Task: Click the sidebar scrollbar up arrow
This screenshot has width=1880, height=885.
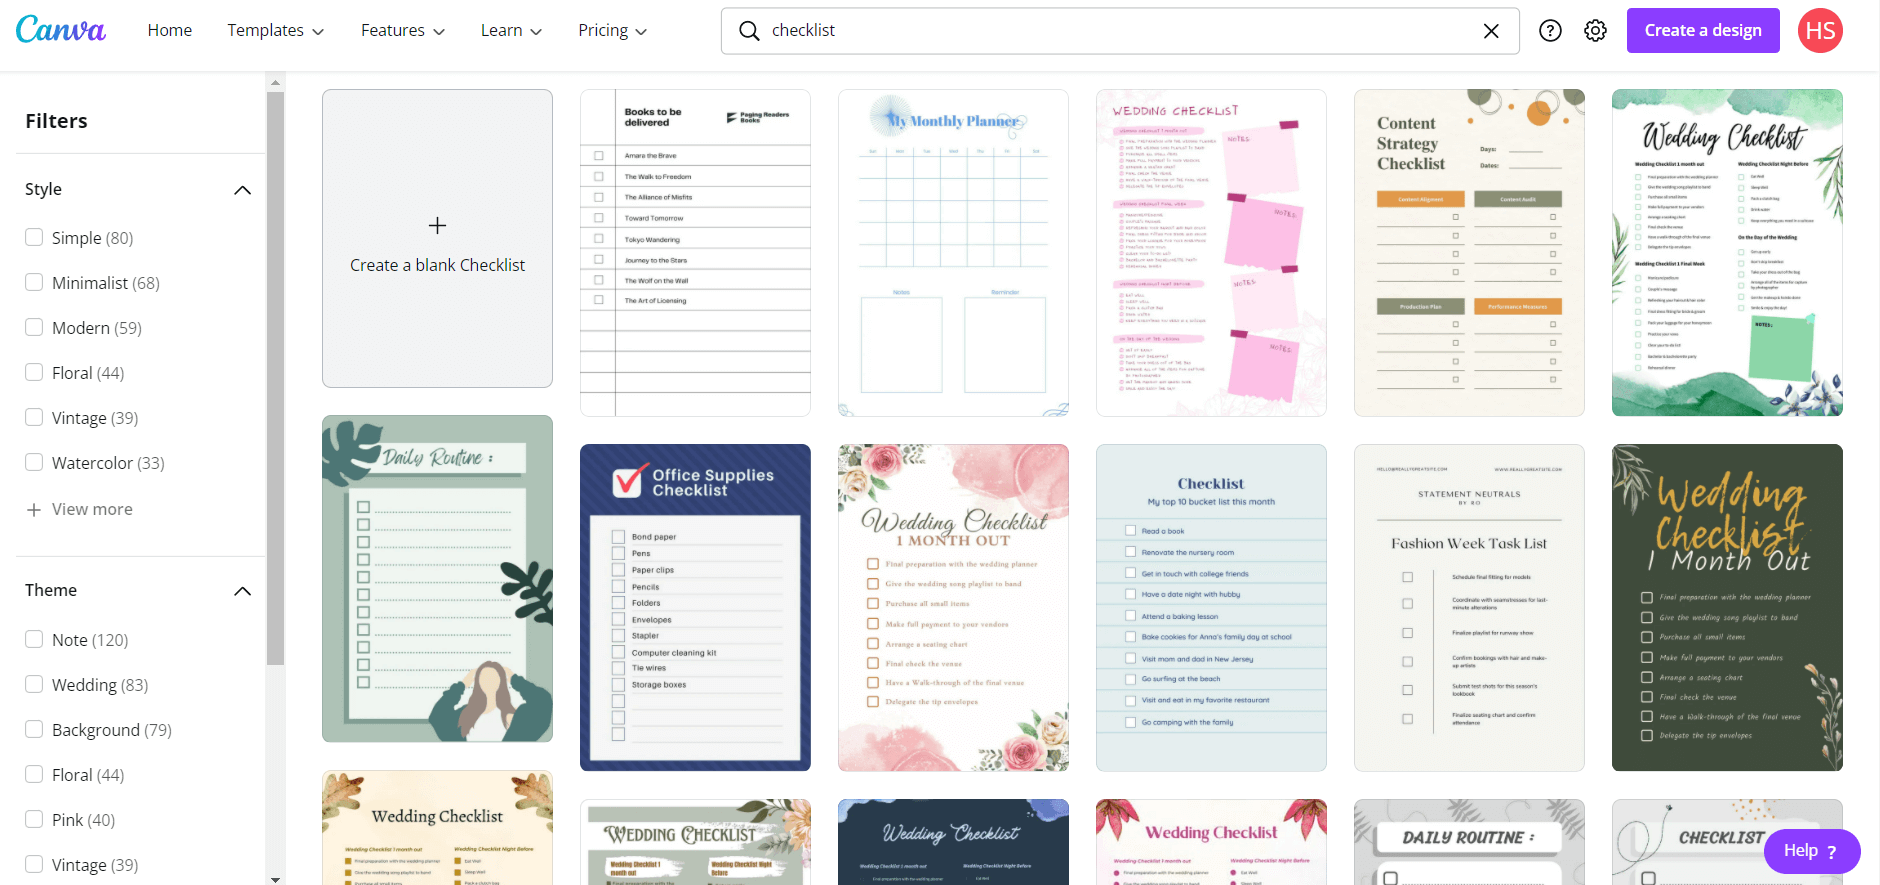Action: [275, 82]
